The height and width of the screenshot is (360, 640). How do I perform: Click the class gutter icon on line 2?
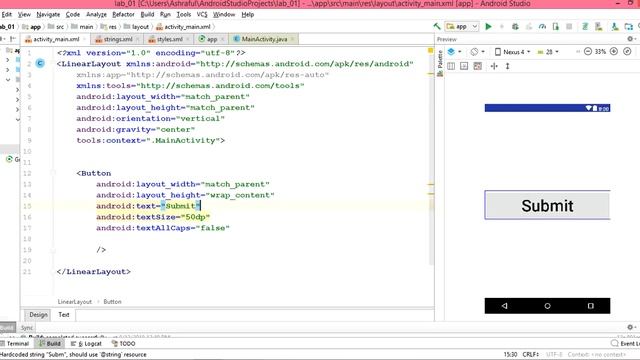click(40, 63)
